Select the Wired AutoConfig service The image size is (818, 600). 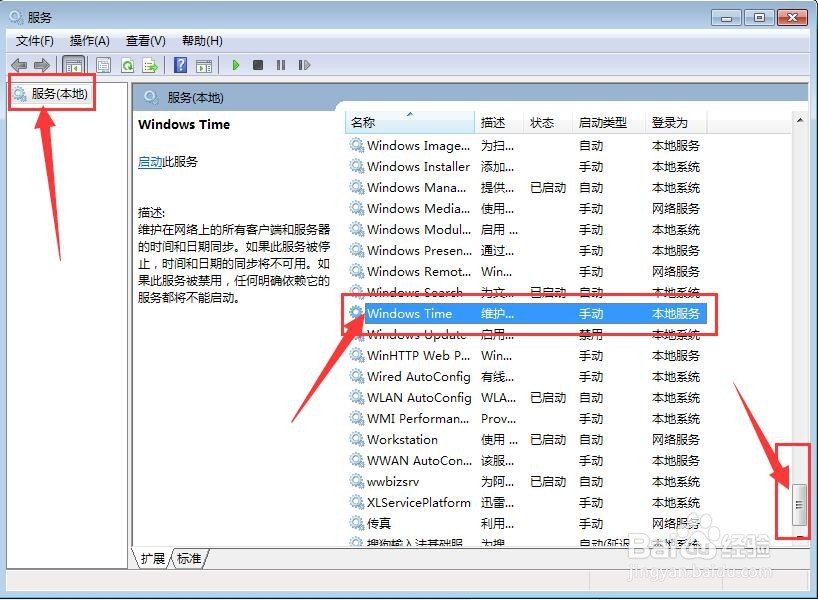[526, 377]
